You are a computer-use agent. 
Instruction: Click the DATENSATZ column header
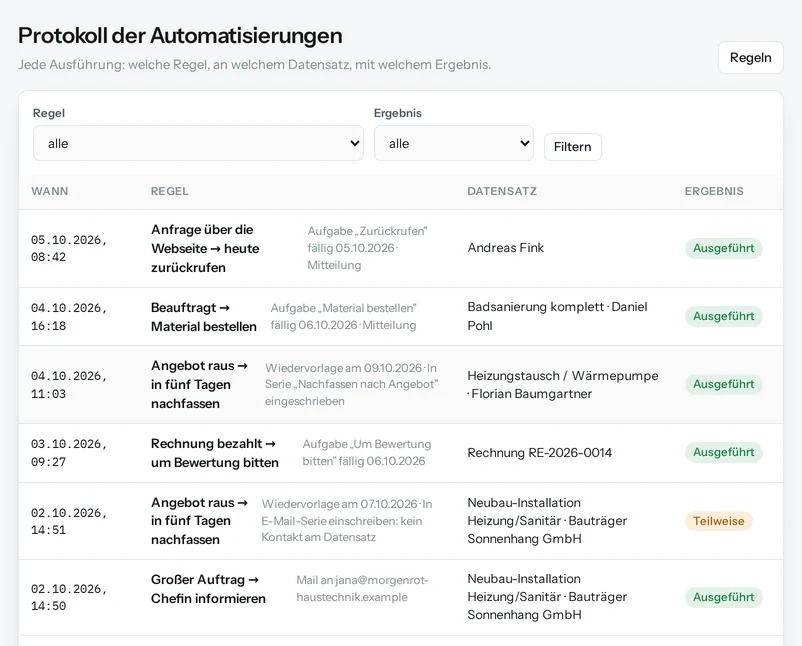502,191
